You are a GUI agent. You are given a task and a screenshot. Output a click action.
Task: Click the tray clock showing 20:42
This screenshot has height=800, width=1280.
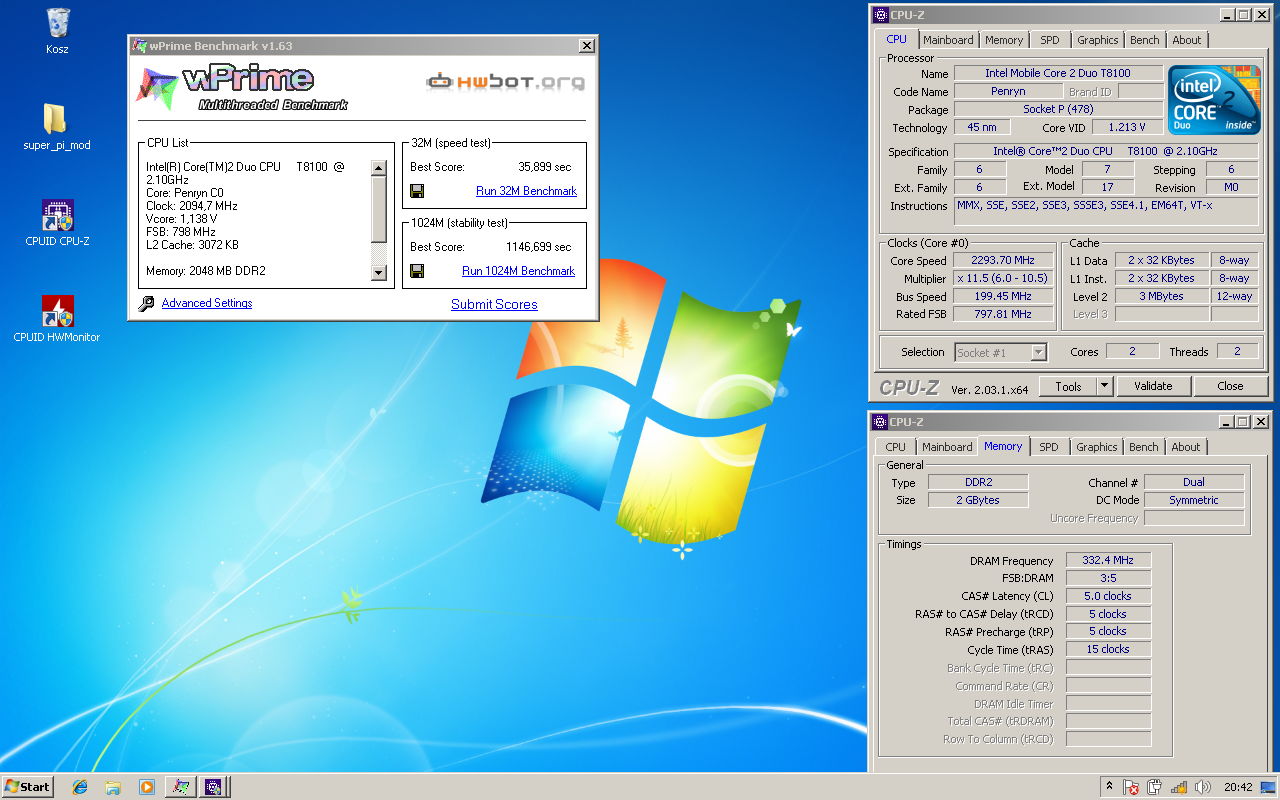point(1238,787)
